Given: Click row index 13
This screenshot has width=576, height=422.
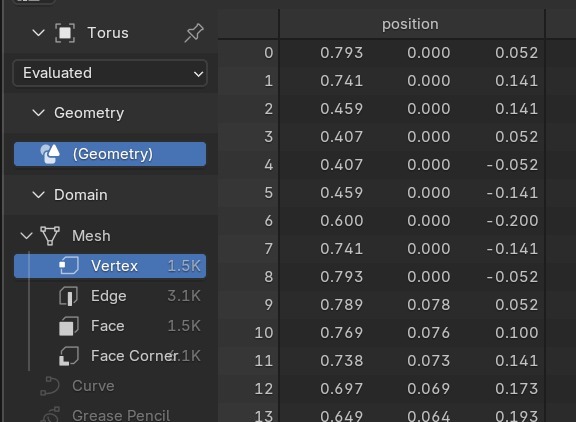Looking at the screenshot, I should [x=264, y=416].
